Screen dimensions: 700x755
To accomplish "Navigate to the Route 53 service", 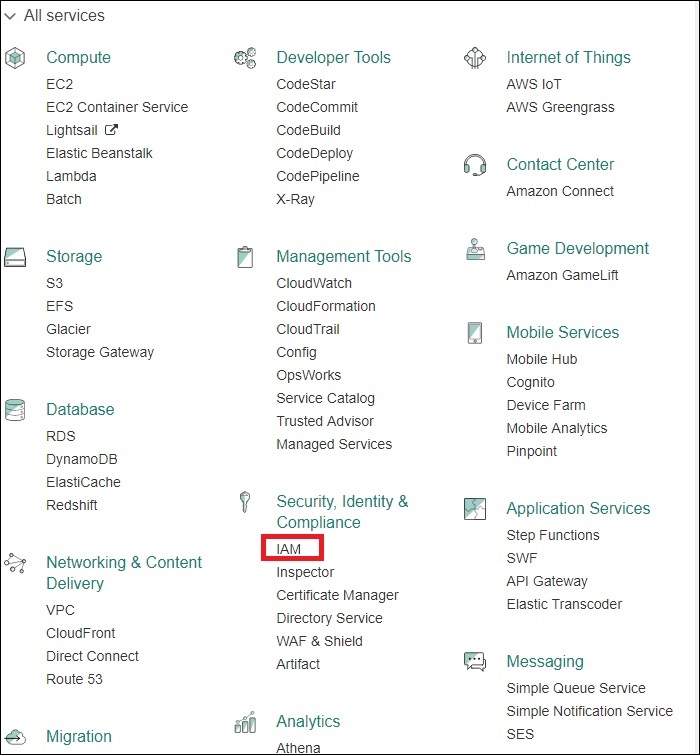I will tap(74, 679).
